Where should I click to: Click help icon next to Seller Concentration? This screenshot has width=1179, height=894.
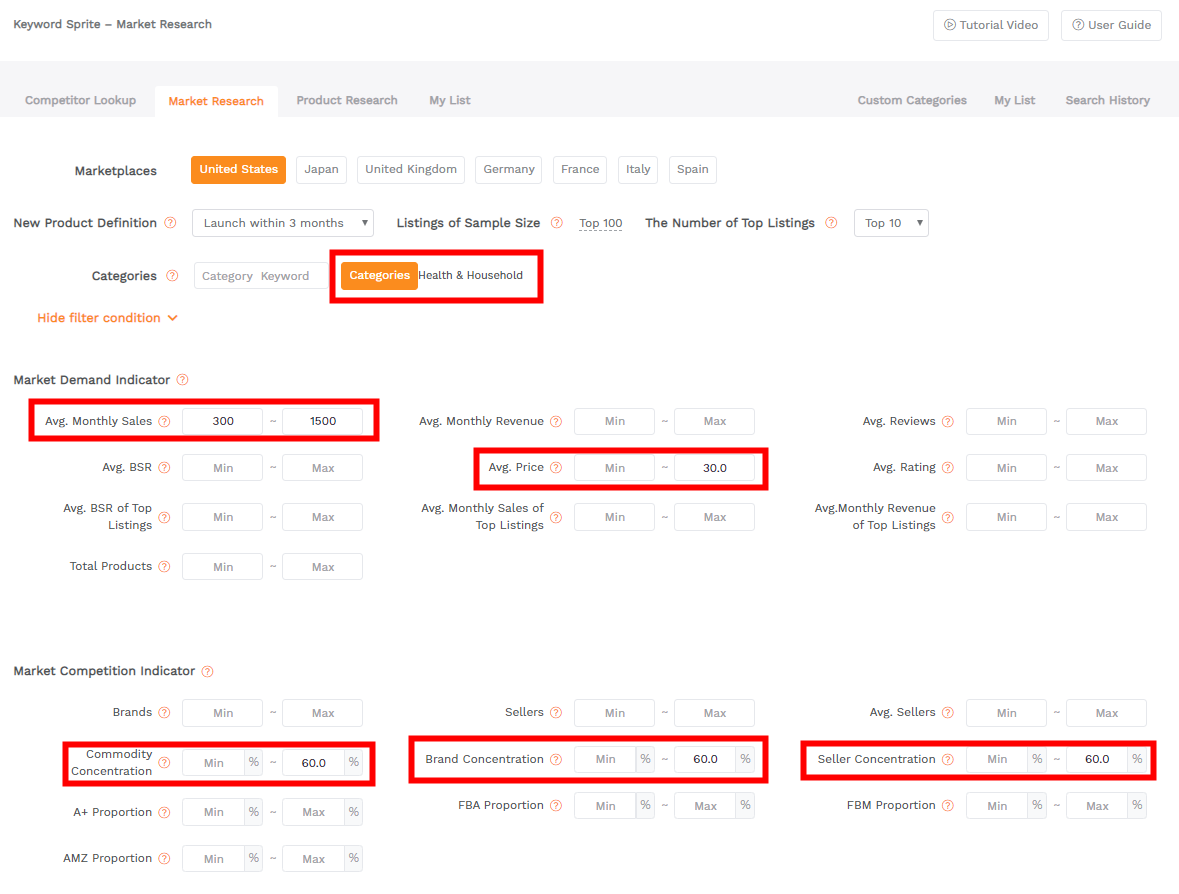pos(948,760)
